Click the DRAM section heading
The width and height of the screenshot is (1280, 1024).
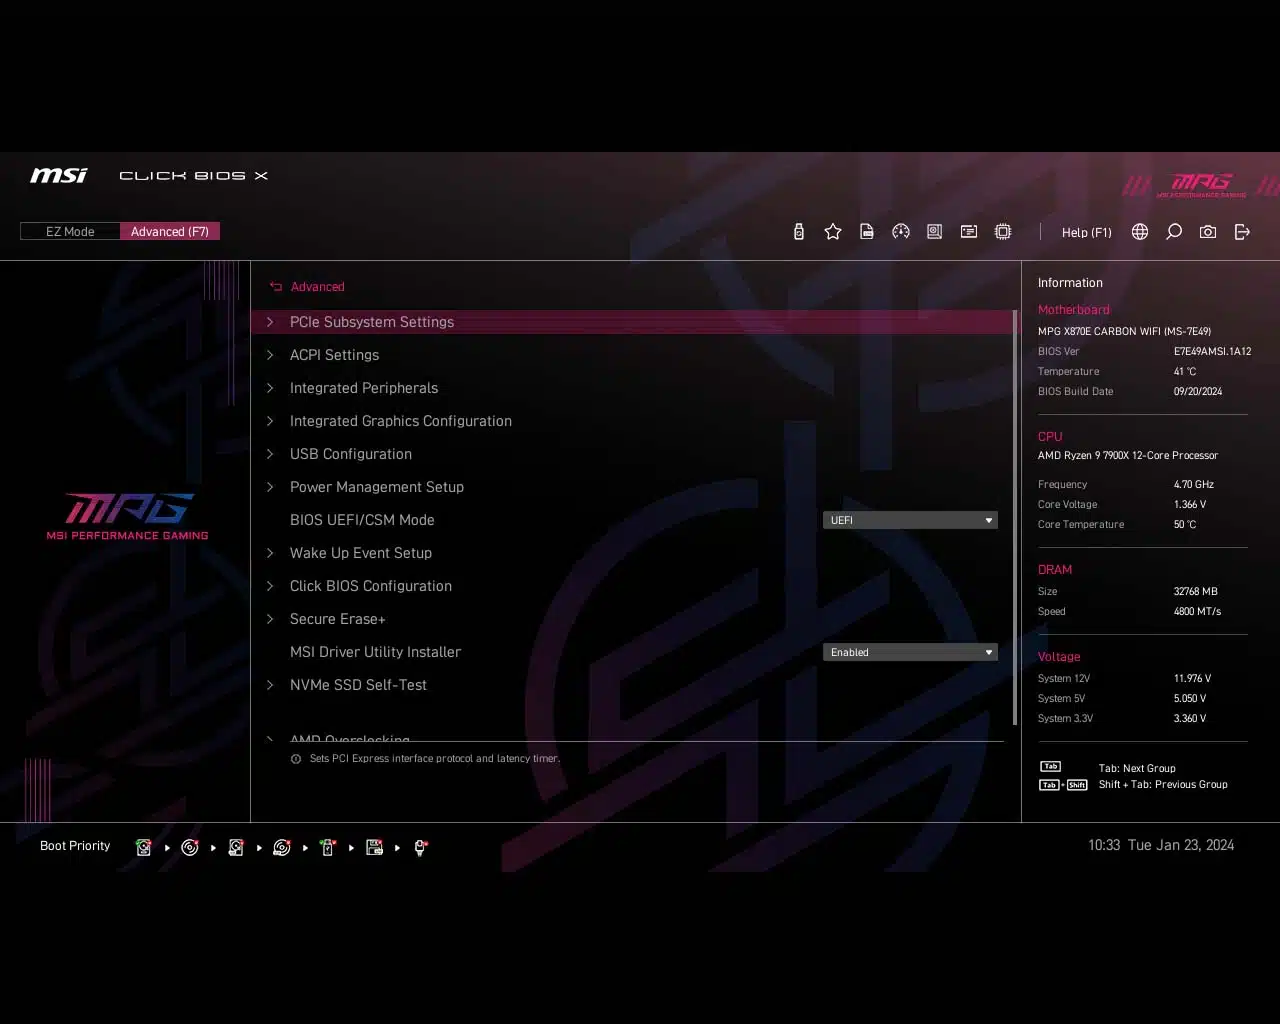(x=1055, y=570)
